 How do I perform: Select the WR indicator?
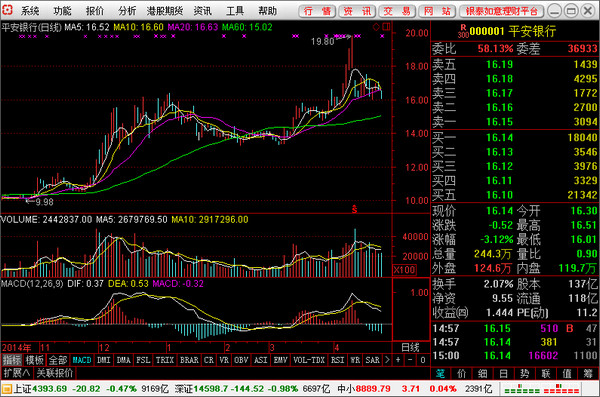355,360
